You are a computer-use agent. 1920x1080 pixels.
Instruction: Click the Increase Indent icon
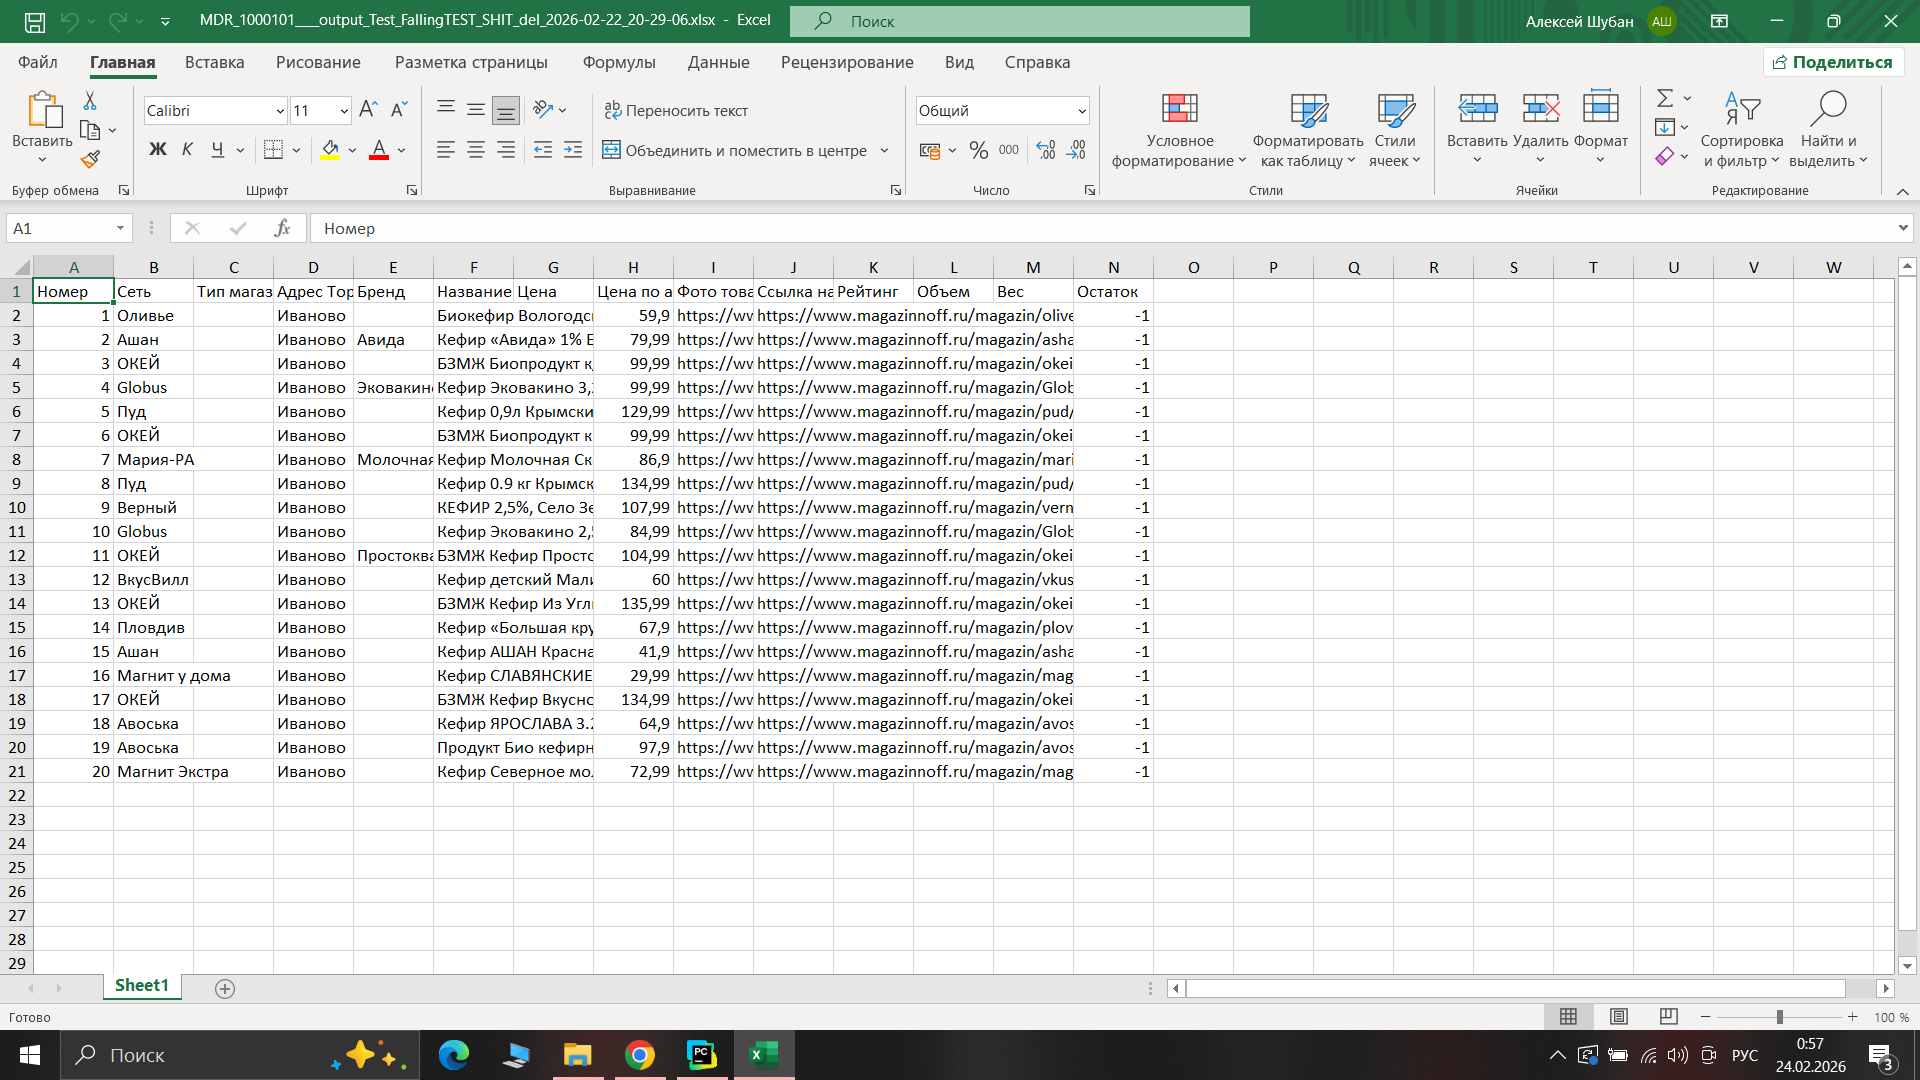(573, 150)
